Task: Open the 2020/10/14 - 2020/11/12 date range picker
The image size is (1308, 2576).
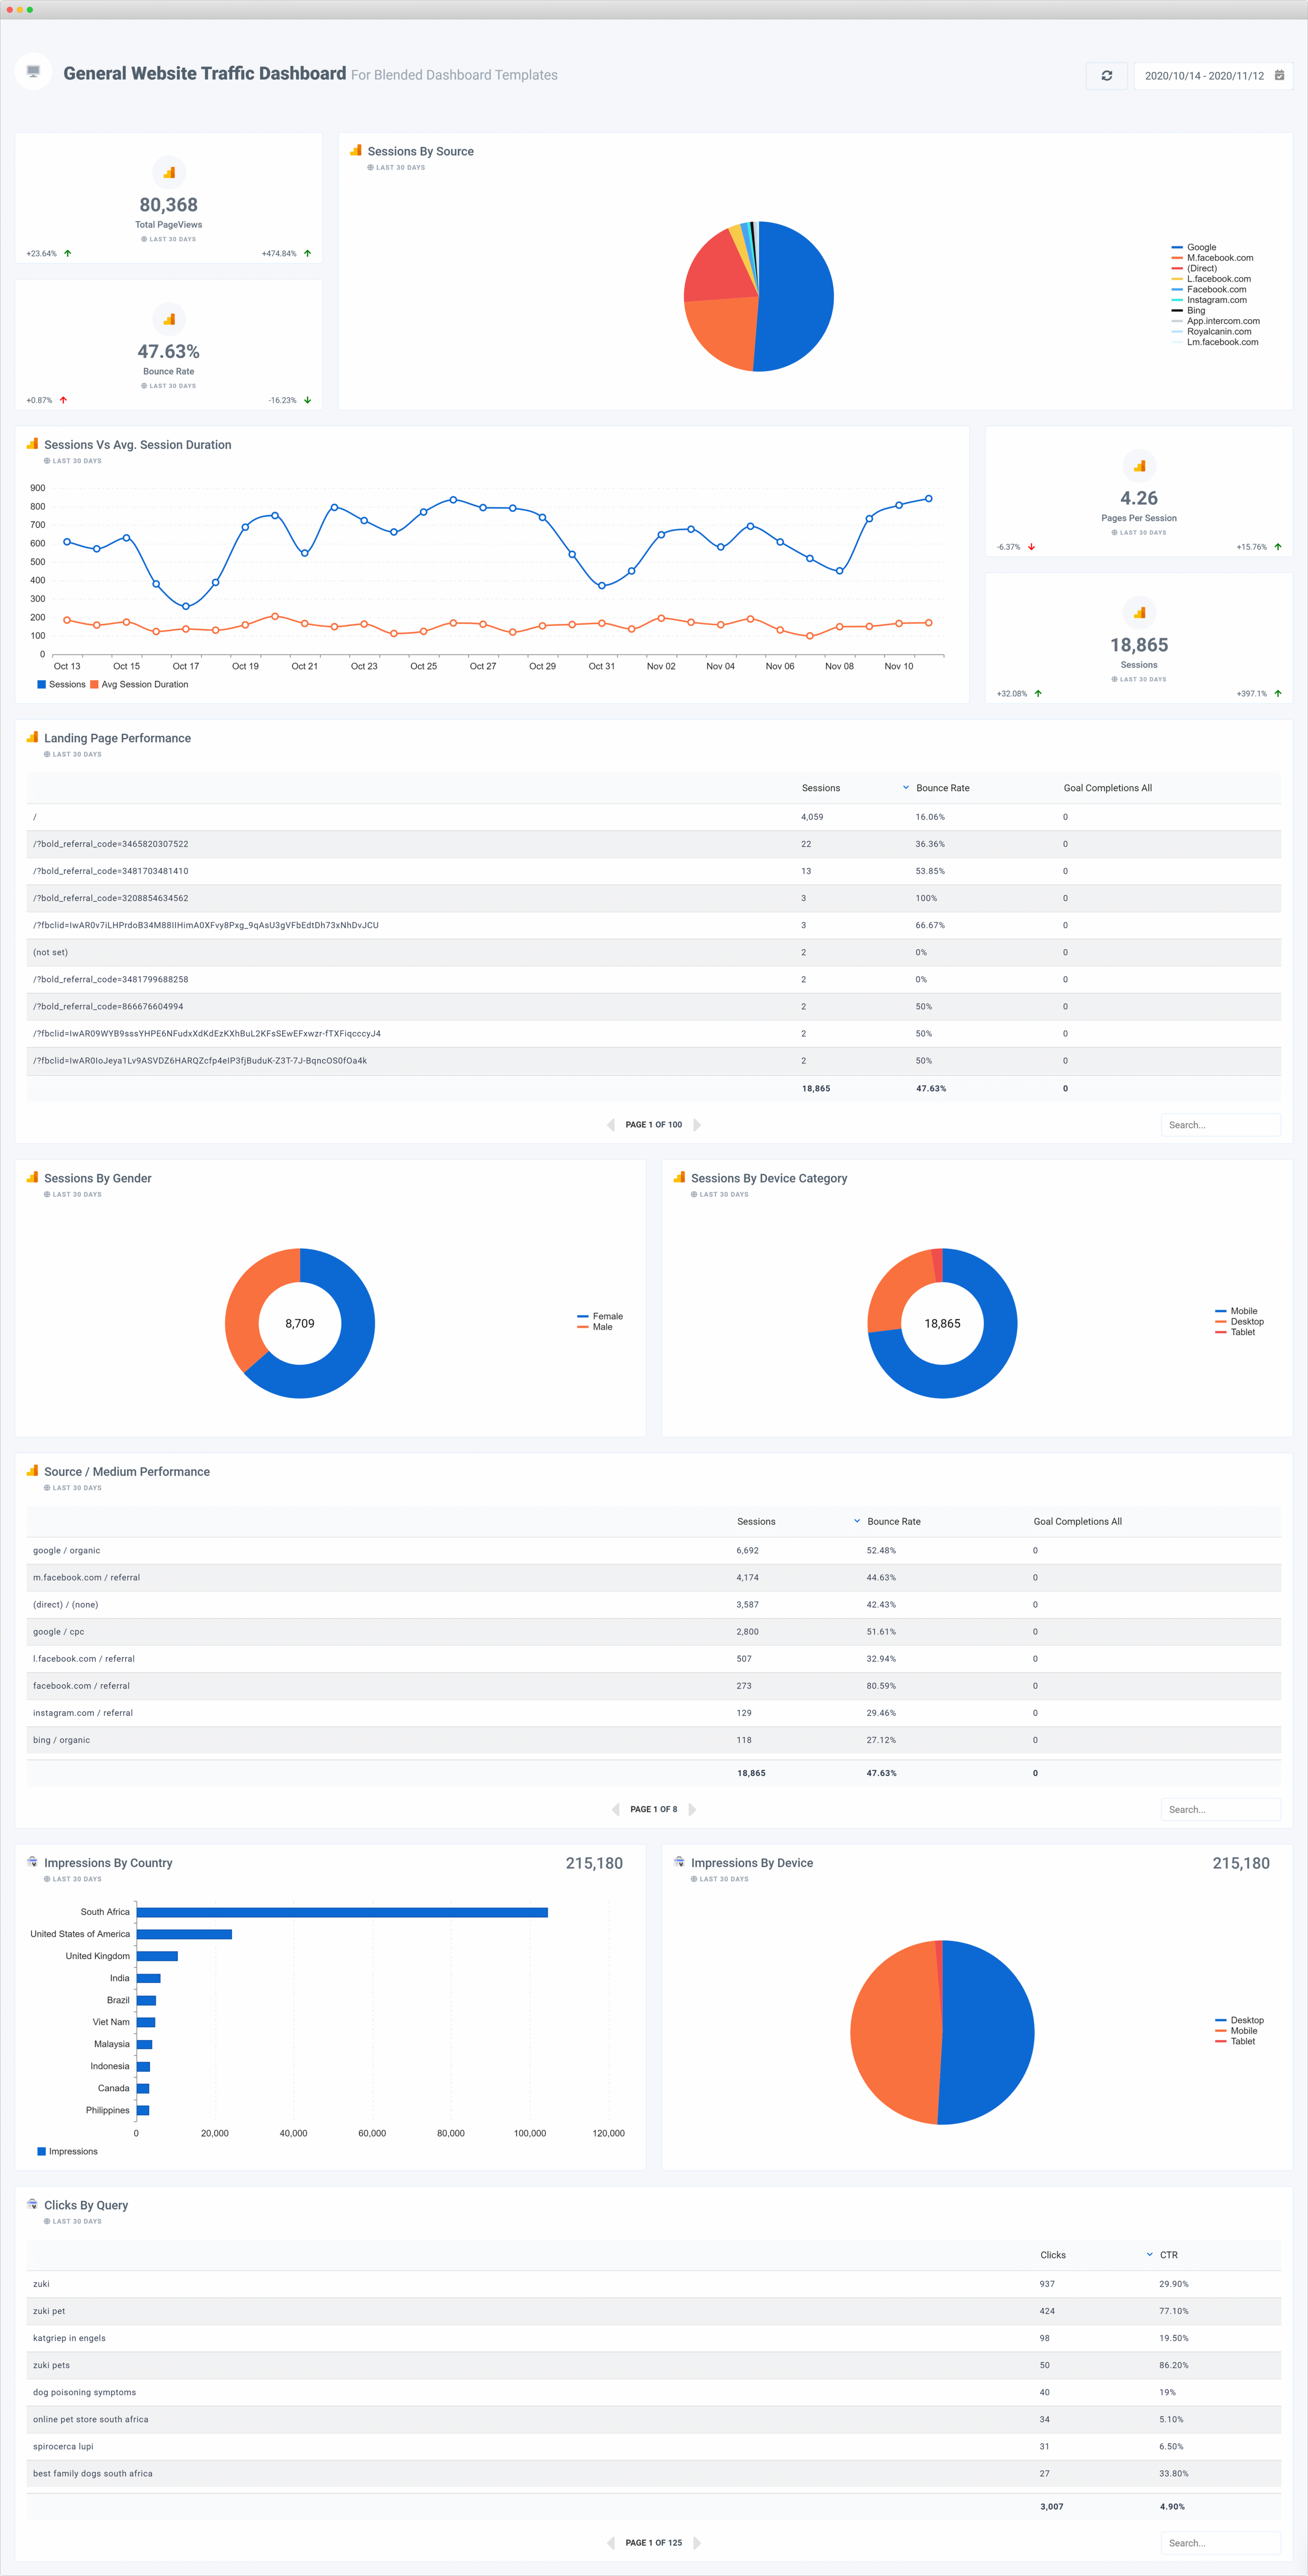Action: pyautogui.click(x=1213, y=76)
